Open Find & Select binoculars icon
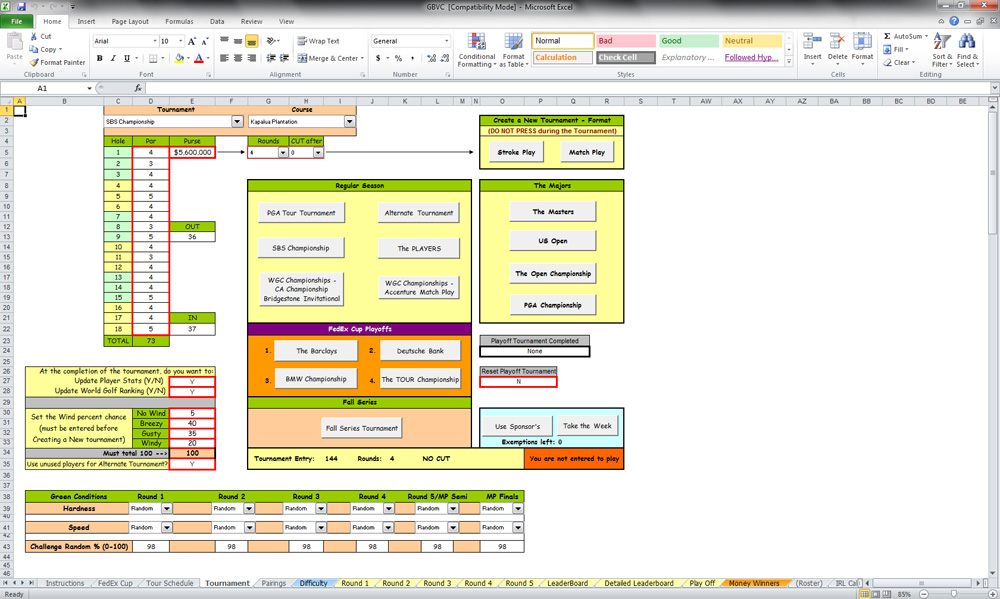 967,42
